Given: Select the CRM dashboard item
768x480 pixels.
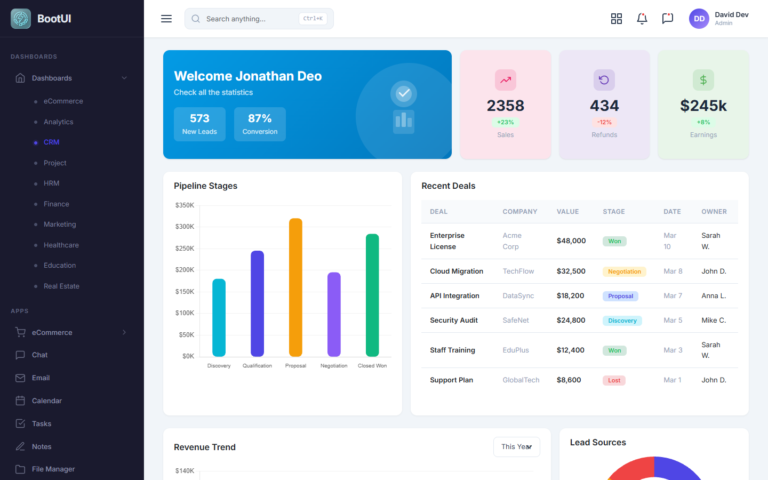Looking at the screenshot, I should tap(51, 142).
